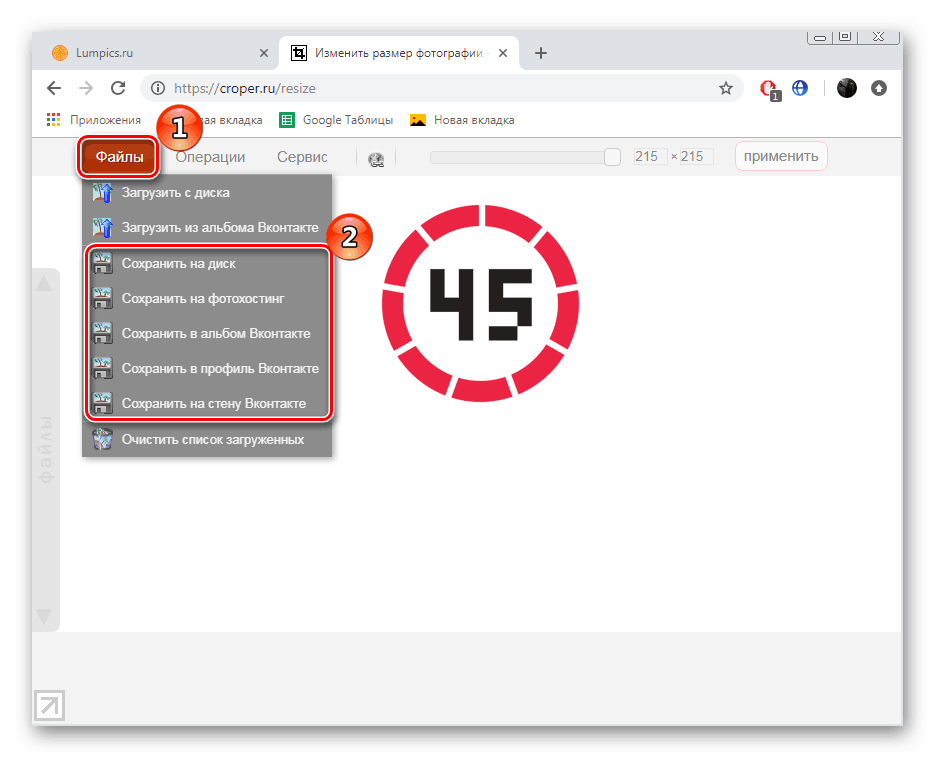This screenshot has height=758, width=935.
Task: Click upload icon beside Загрузить с диска
Action: point(103,193)
